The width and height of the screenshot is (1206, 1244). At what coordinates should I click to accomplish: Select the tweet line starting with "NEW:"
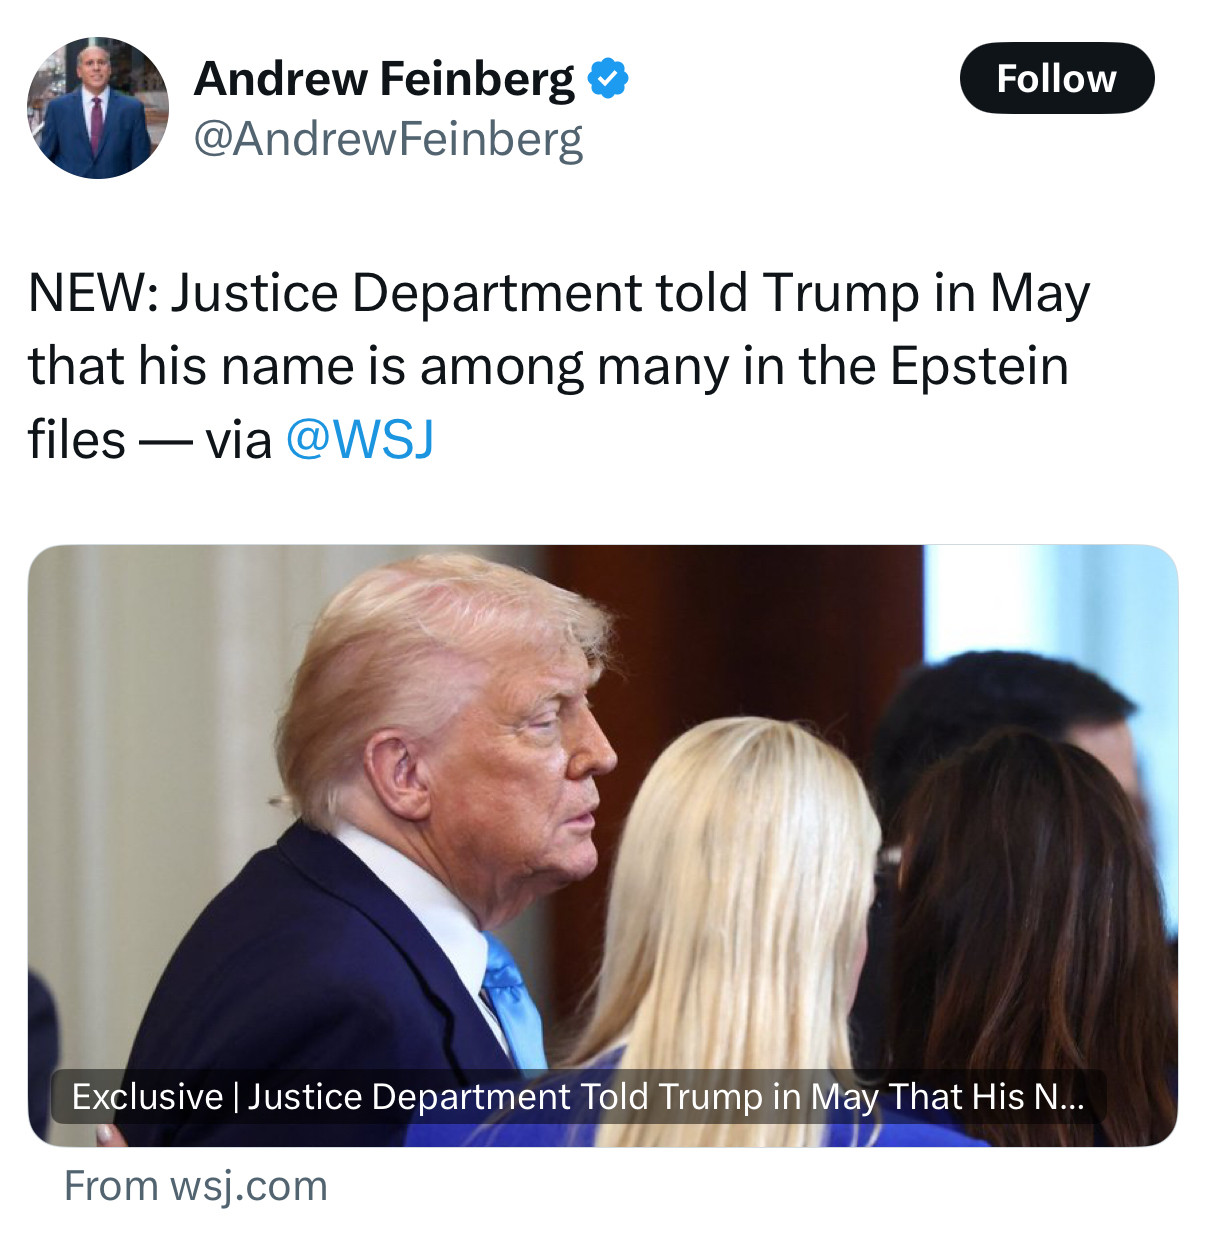click(559, 293)
